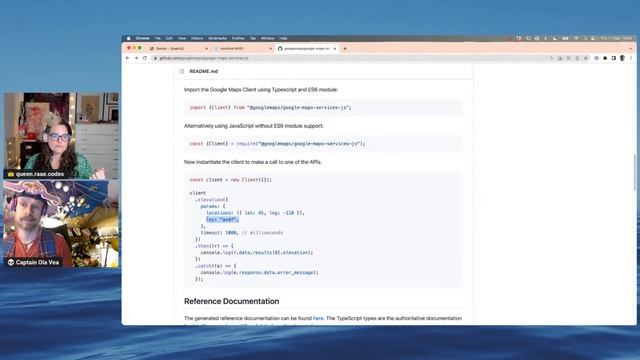Click 'Alternatively using JavaScript' paragraph
This screenshot has height=360, width=640.
[253, 126]
